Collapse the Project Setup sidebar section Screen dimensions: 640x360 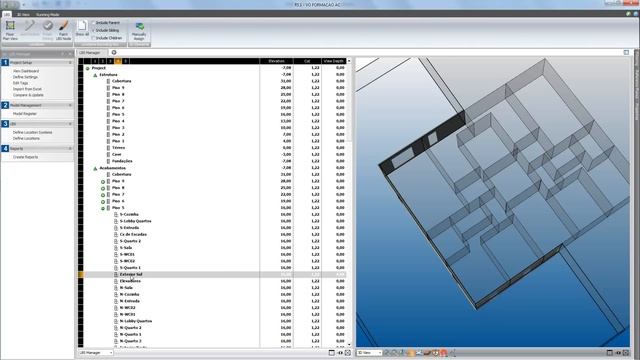pos(70,62)
